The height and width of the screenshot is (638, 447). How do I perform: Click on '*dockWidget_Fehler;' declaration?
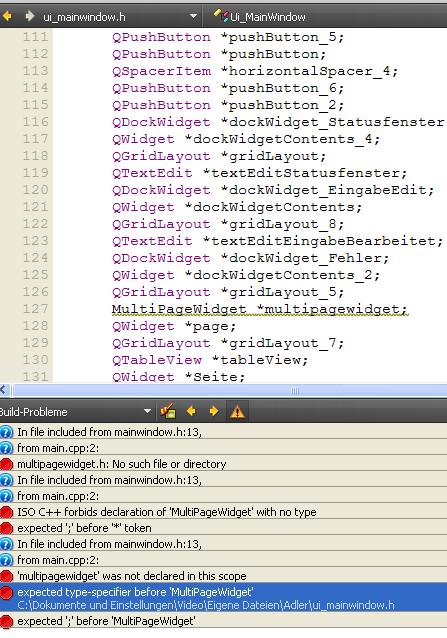pos(305,258)
